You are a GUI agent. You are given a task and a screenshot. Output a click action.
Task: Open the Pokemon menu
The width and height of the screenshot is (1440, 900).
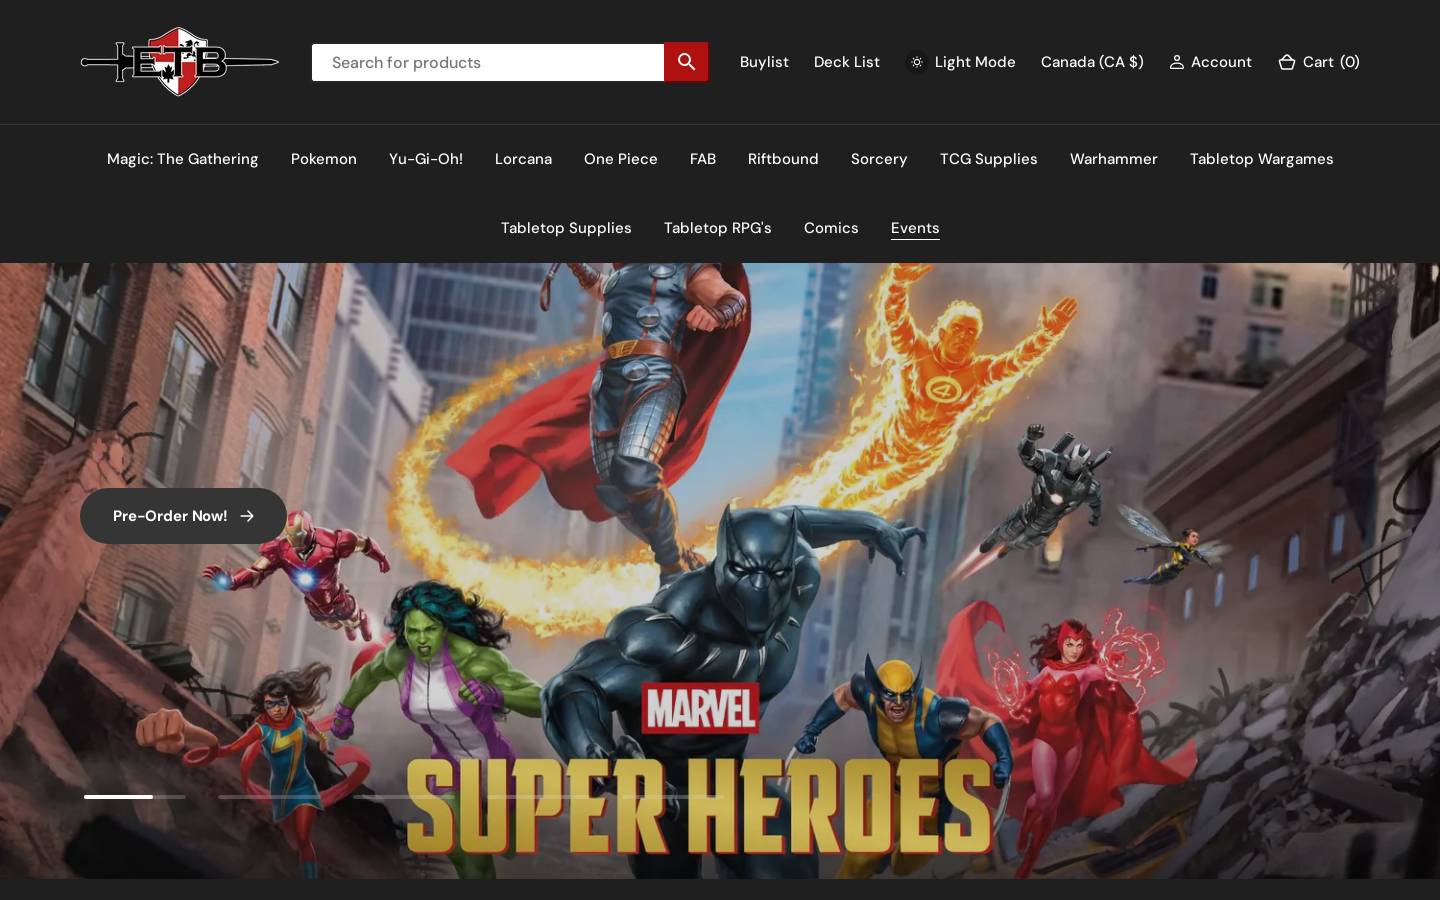point(324,159)
